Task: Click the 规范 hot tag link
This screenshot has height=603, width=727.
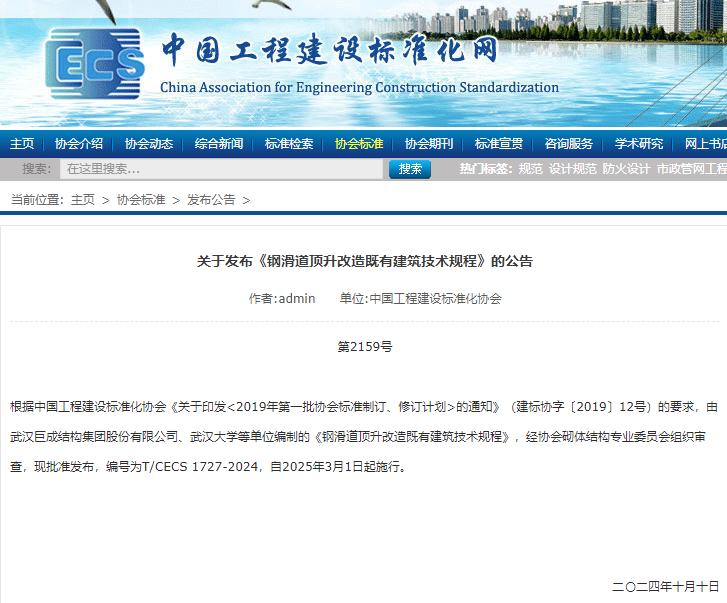Action: (x=530, y=169)
